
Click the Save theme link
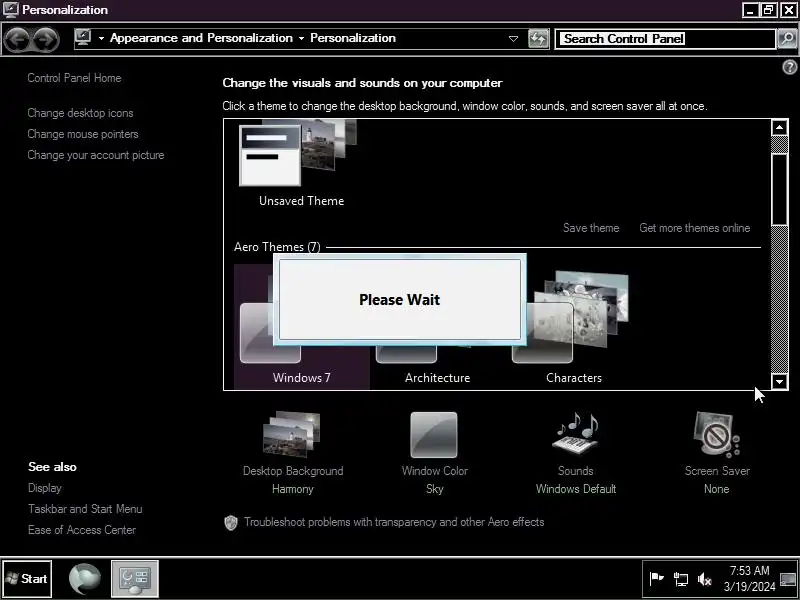click(x=591, y=228)
